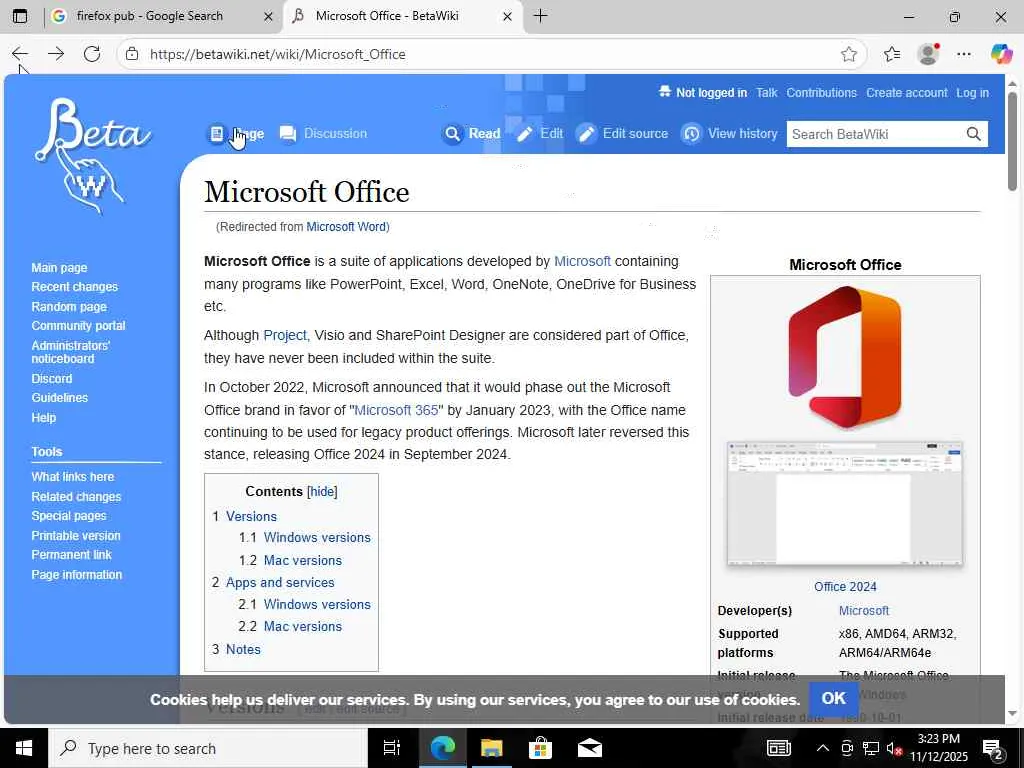The height and width of the screenshot is (768, 1024).
Task: Click the Edit tab
Action: pos(539,134)
